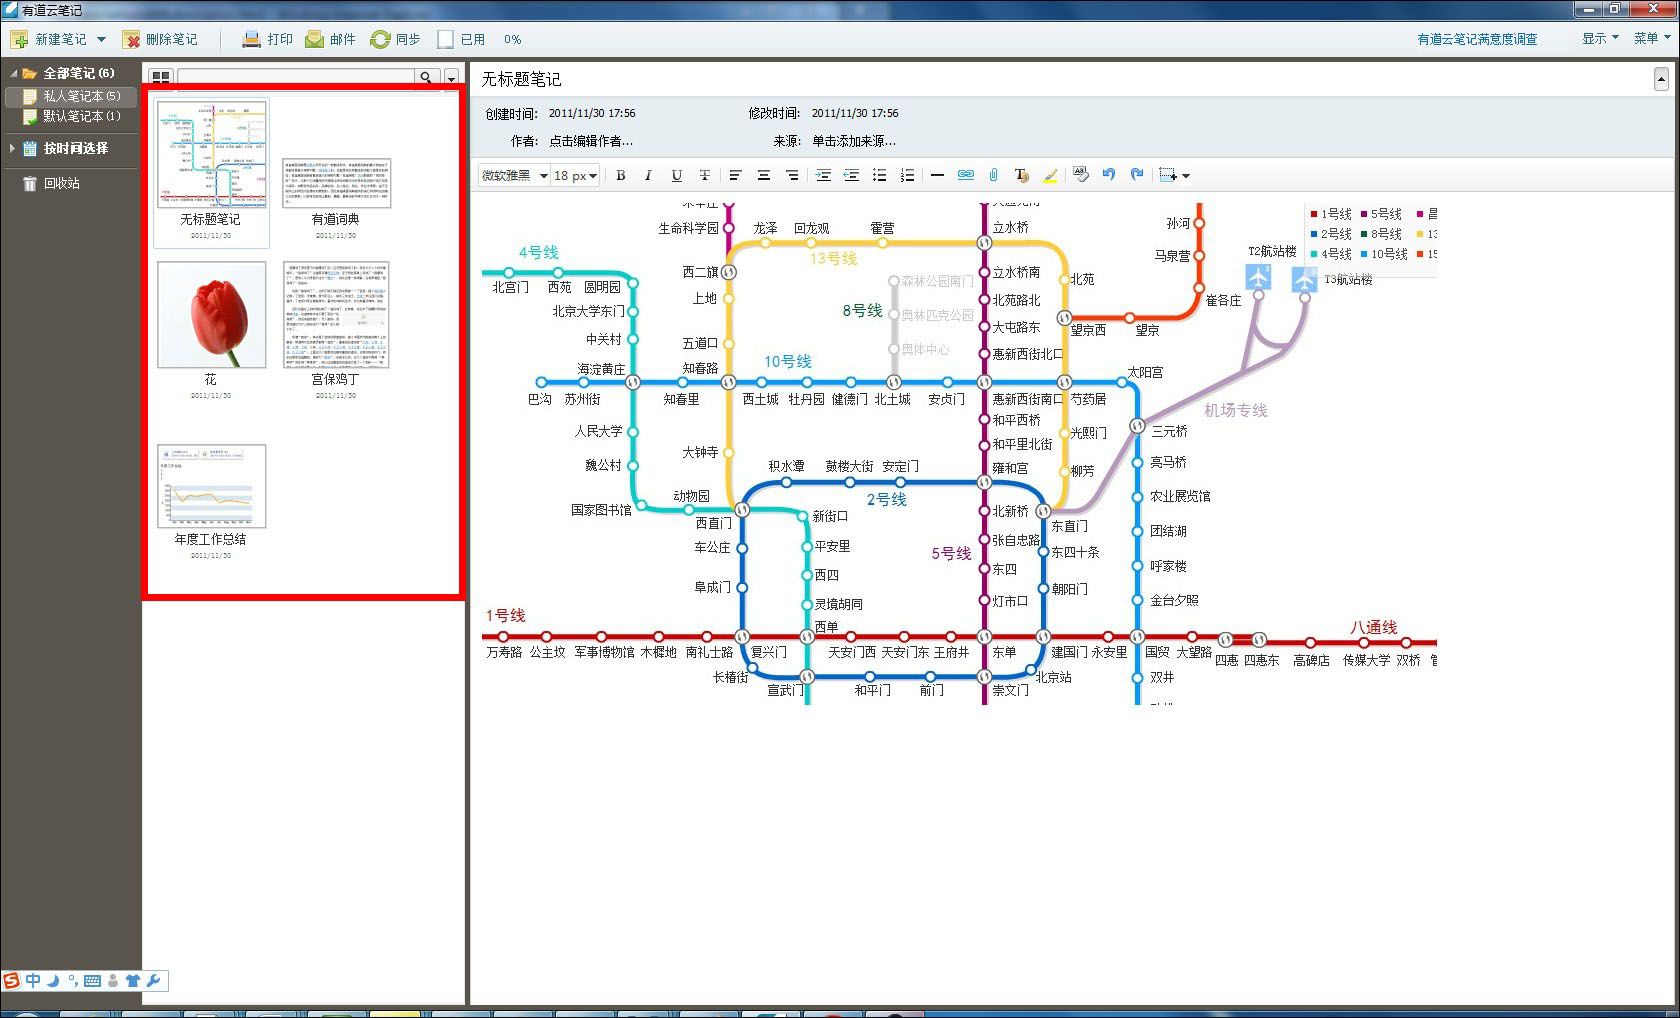The height and width of the screenshot is (1018, 1680).
Task: Click the Print (打印) toolbar icon
Action: (252, 39)
